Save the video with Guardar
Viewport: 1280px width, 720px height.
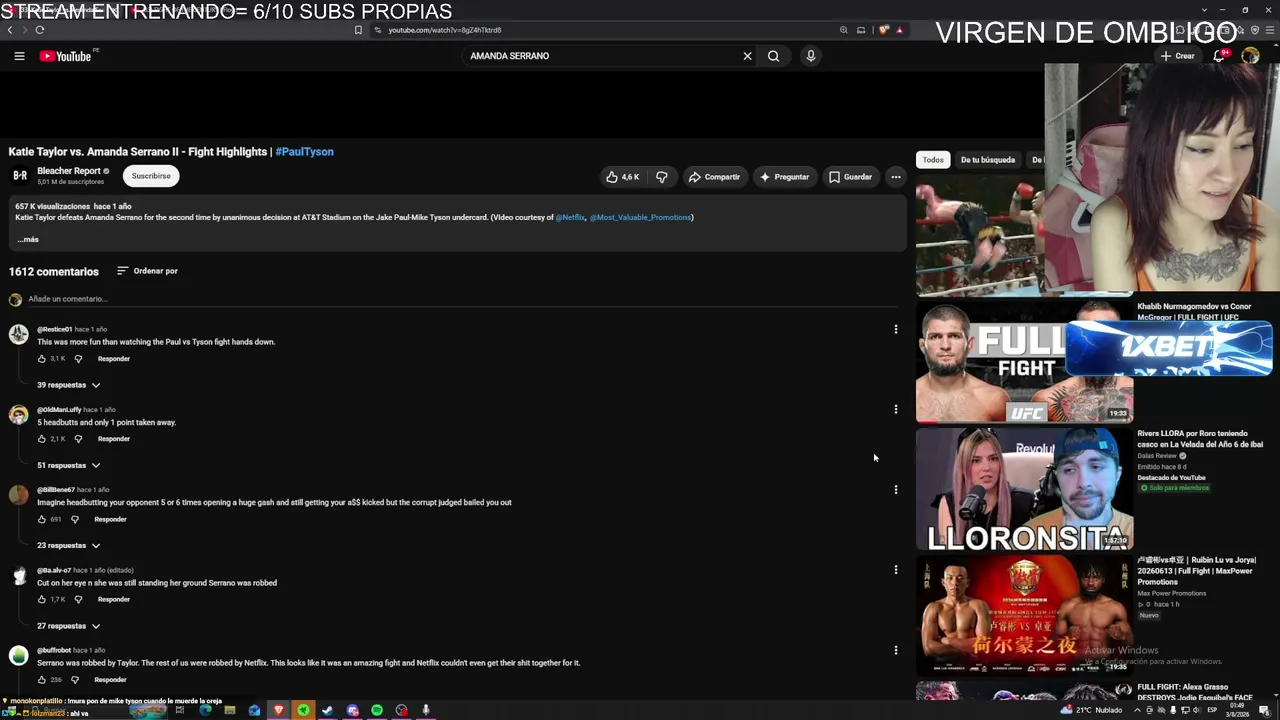(x=850, y=177)
